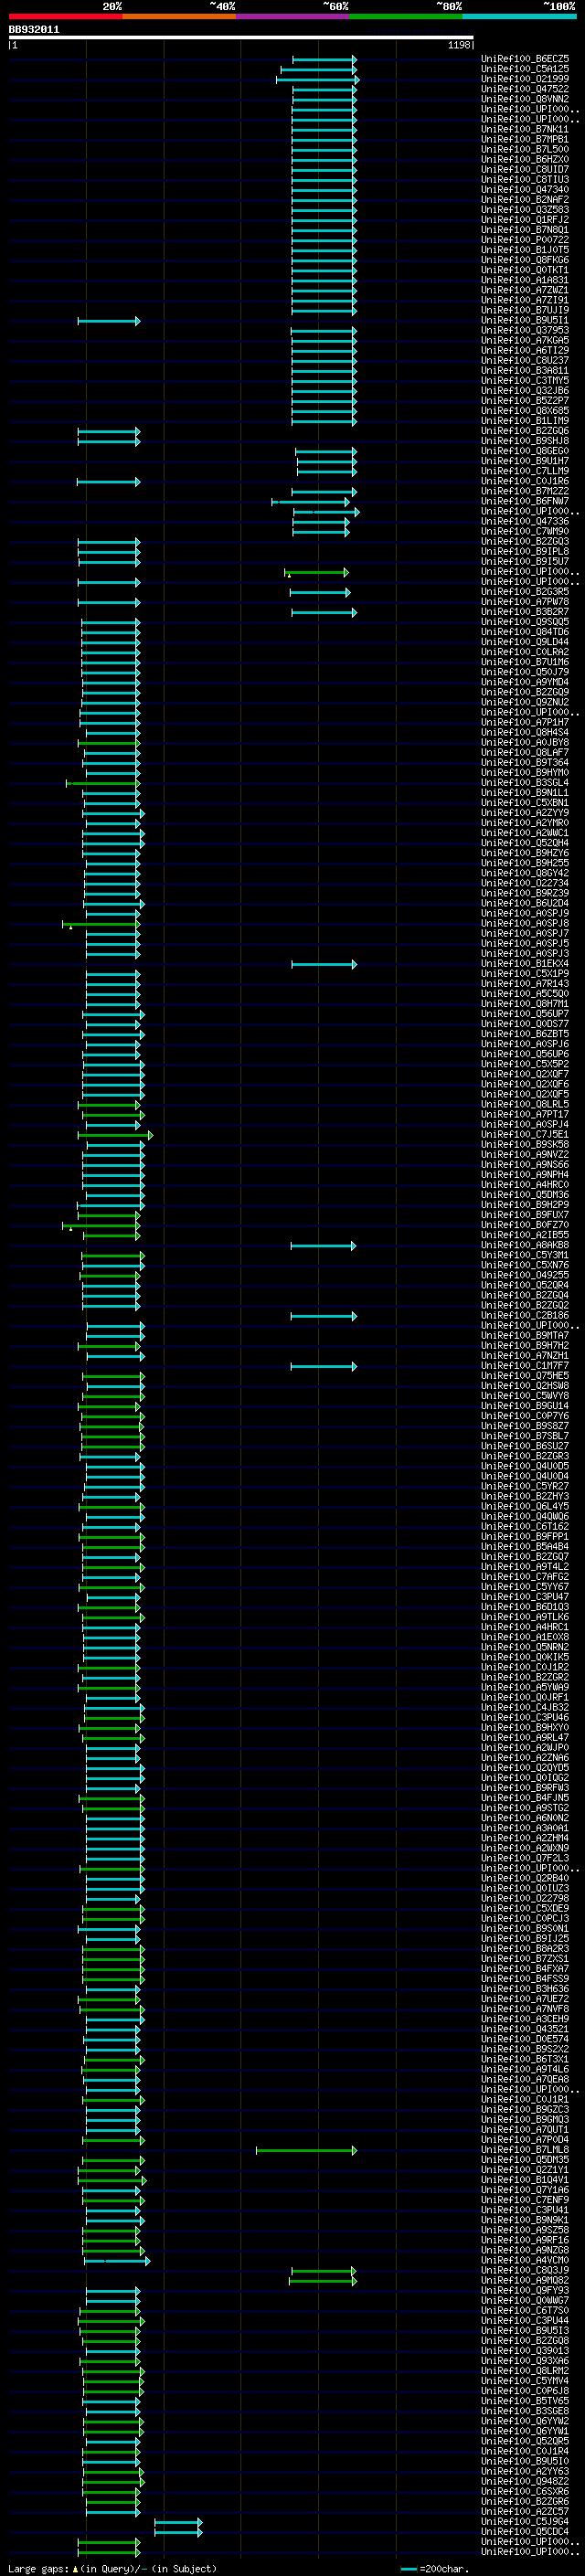Select hit label UniRef100_Q9FY93

click(x=525, y=2290)
